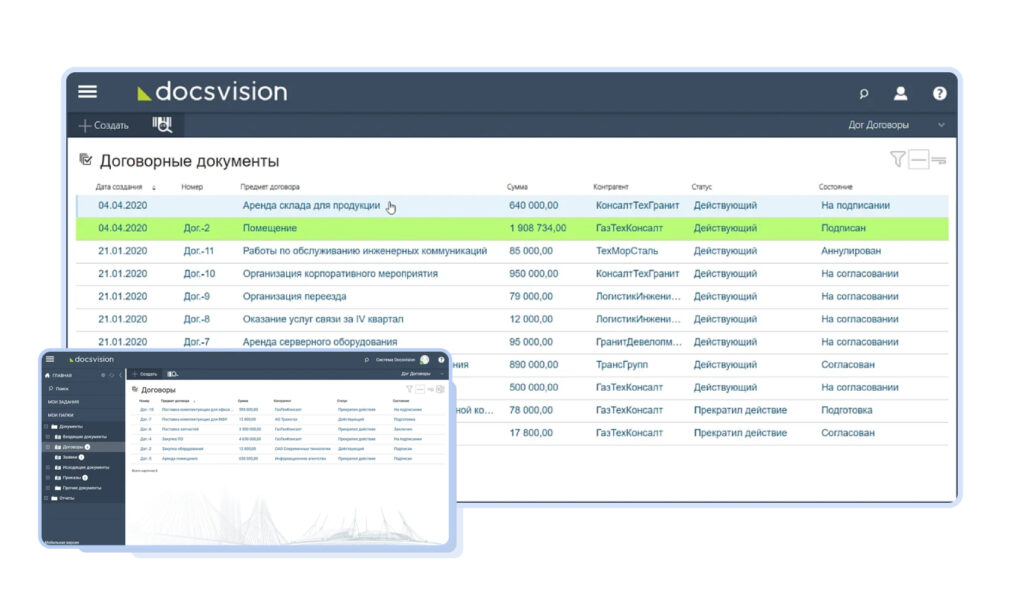
Task: Toggle the compact list view icon near the funnel
Action: pyautogui.click(x=919, y=160)
